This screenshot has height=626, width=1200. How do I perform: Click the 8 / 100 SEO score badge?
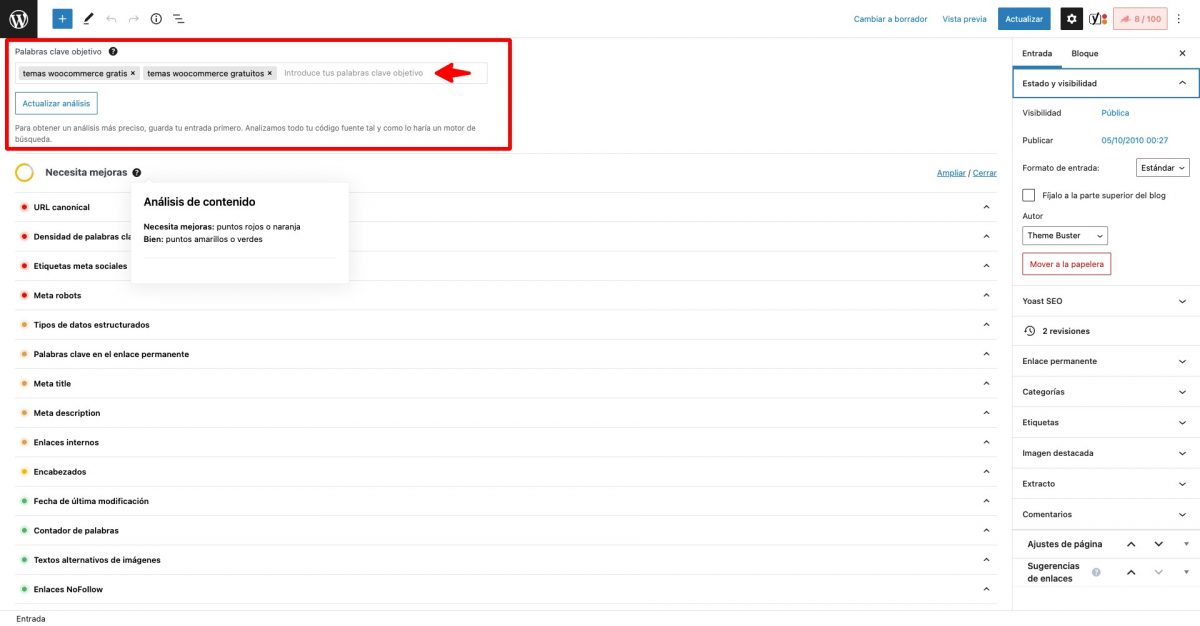1140,19
